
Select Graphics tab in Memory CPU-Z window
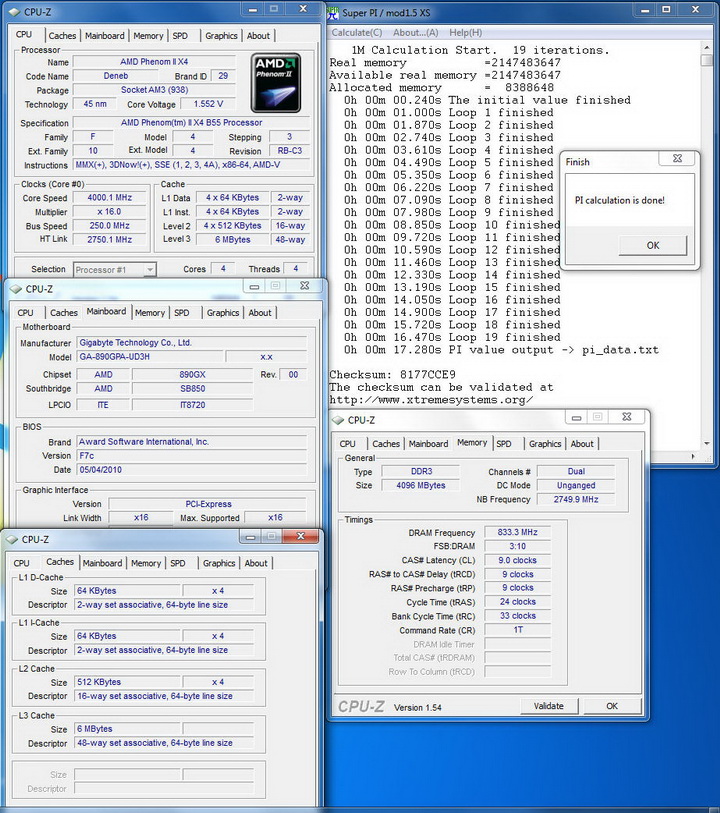pos(545,444)
